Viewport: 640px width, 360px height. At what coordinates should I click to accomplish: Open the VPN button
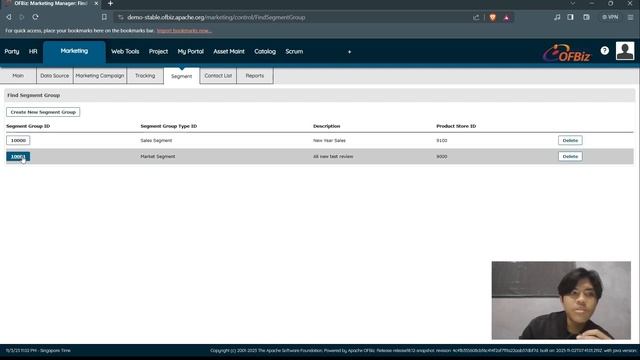coord(610,17)
